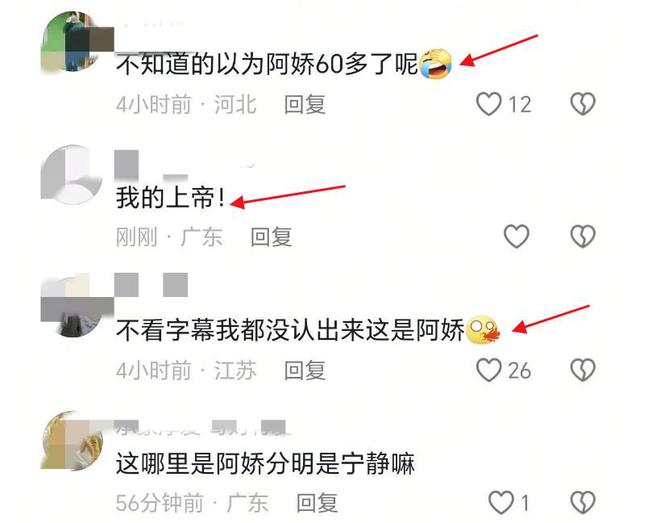The image size is (660, 523).
Task: Dislike the Hebei user's comment
Action: [583, 104]
